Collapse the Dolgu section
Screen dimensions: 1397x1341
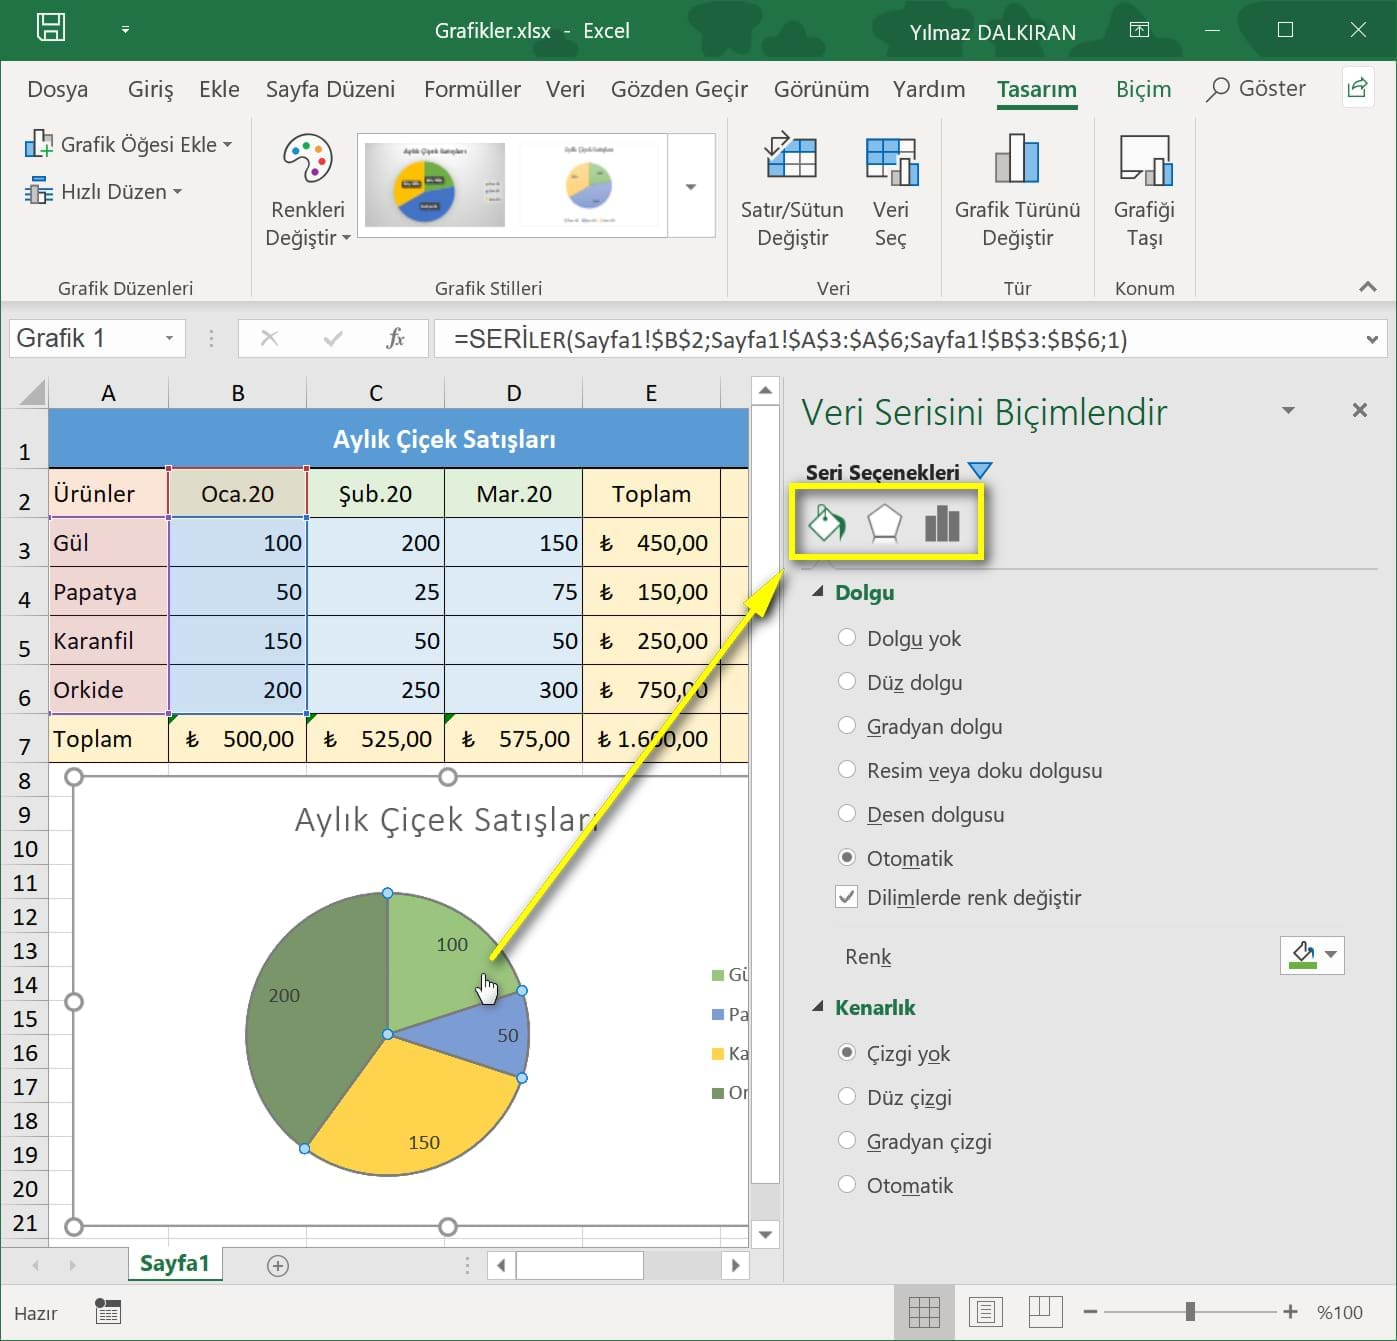pyautogui.click(x=818, y=592)
